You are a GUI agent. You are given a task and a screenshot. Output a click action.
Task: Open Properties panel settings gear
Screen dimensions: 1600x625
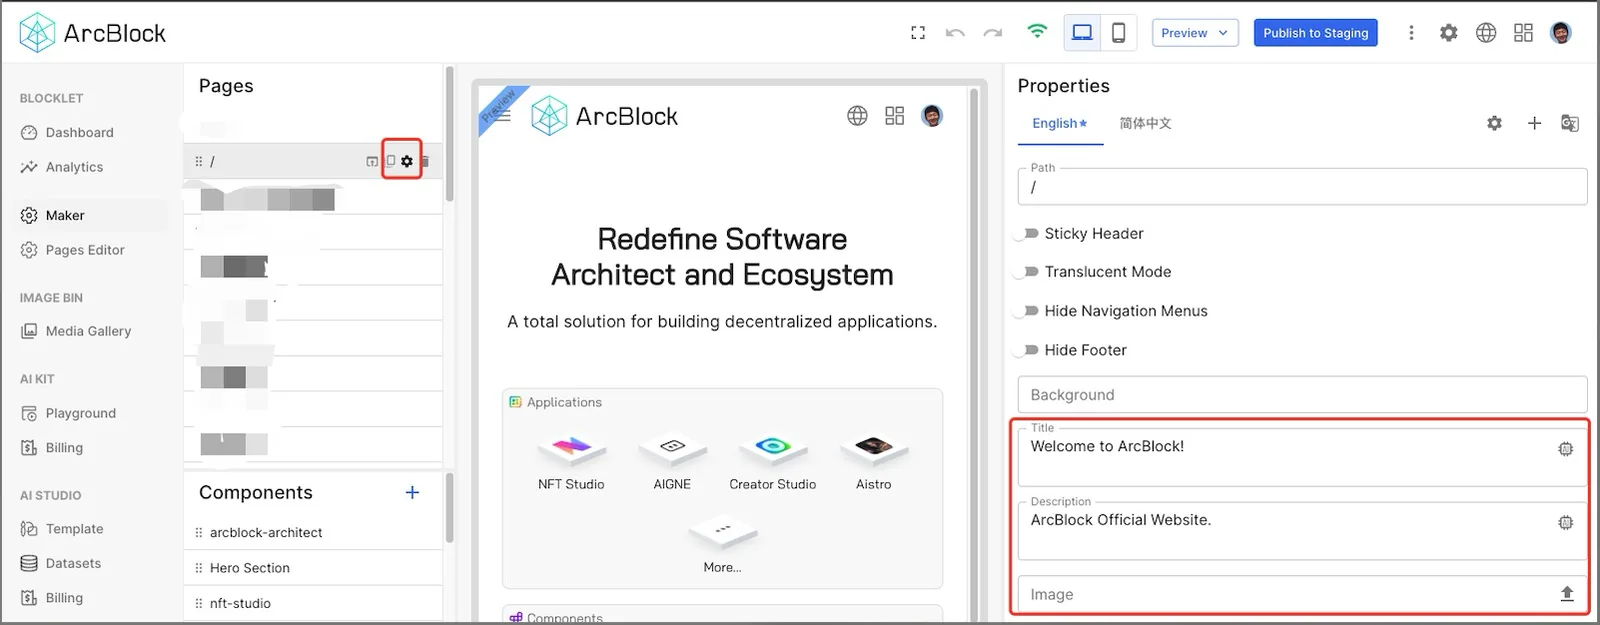(x=1494, y=123)
